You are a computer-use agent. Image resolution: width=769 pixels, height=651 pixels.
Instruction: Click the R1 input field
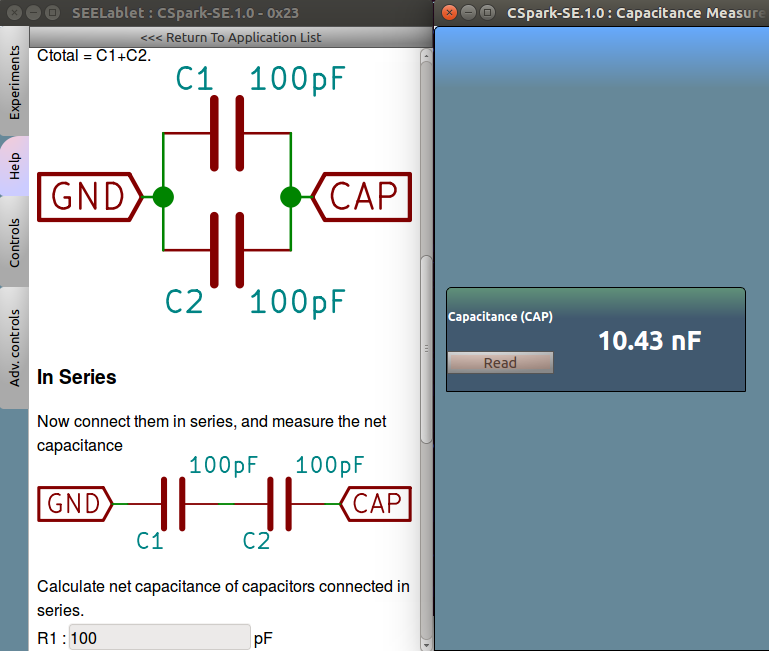coord(159,637)
